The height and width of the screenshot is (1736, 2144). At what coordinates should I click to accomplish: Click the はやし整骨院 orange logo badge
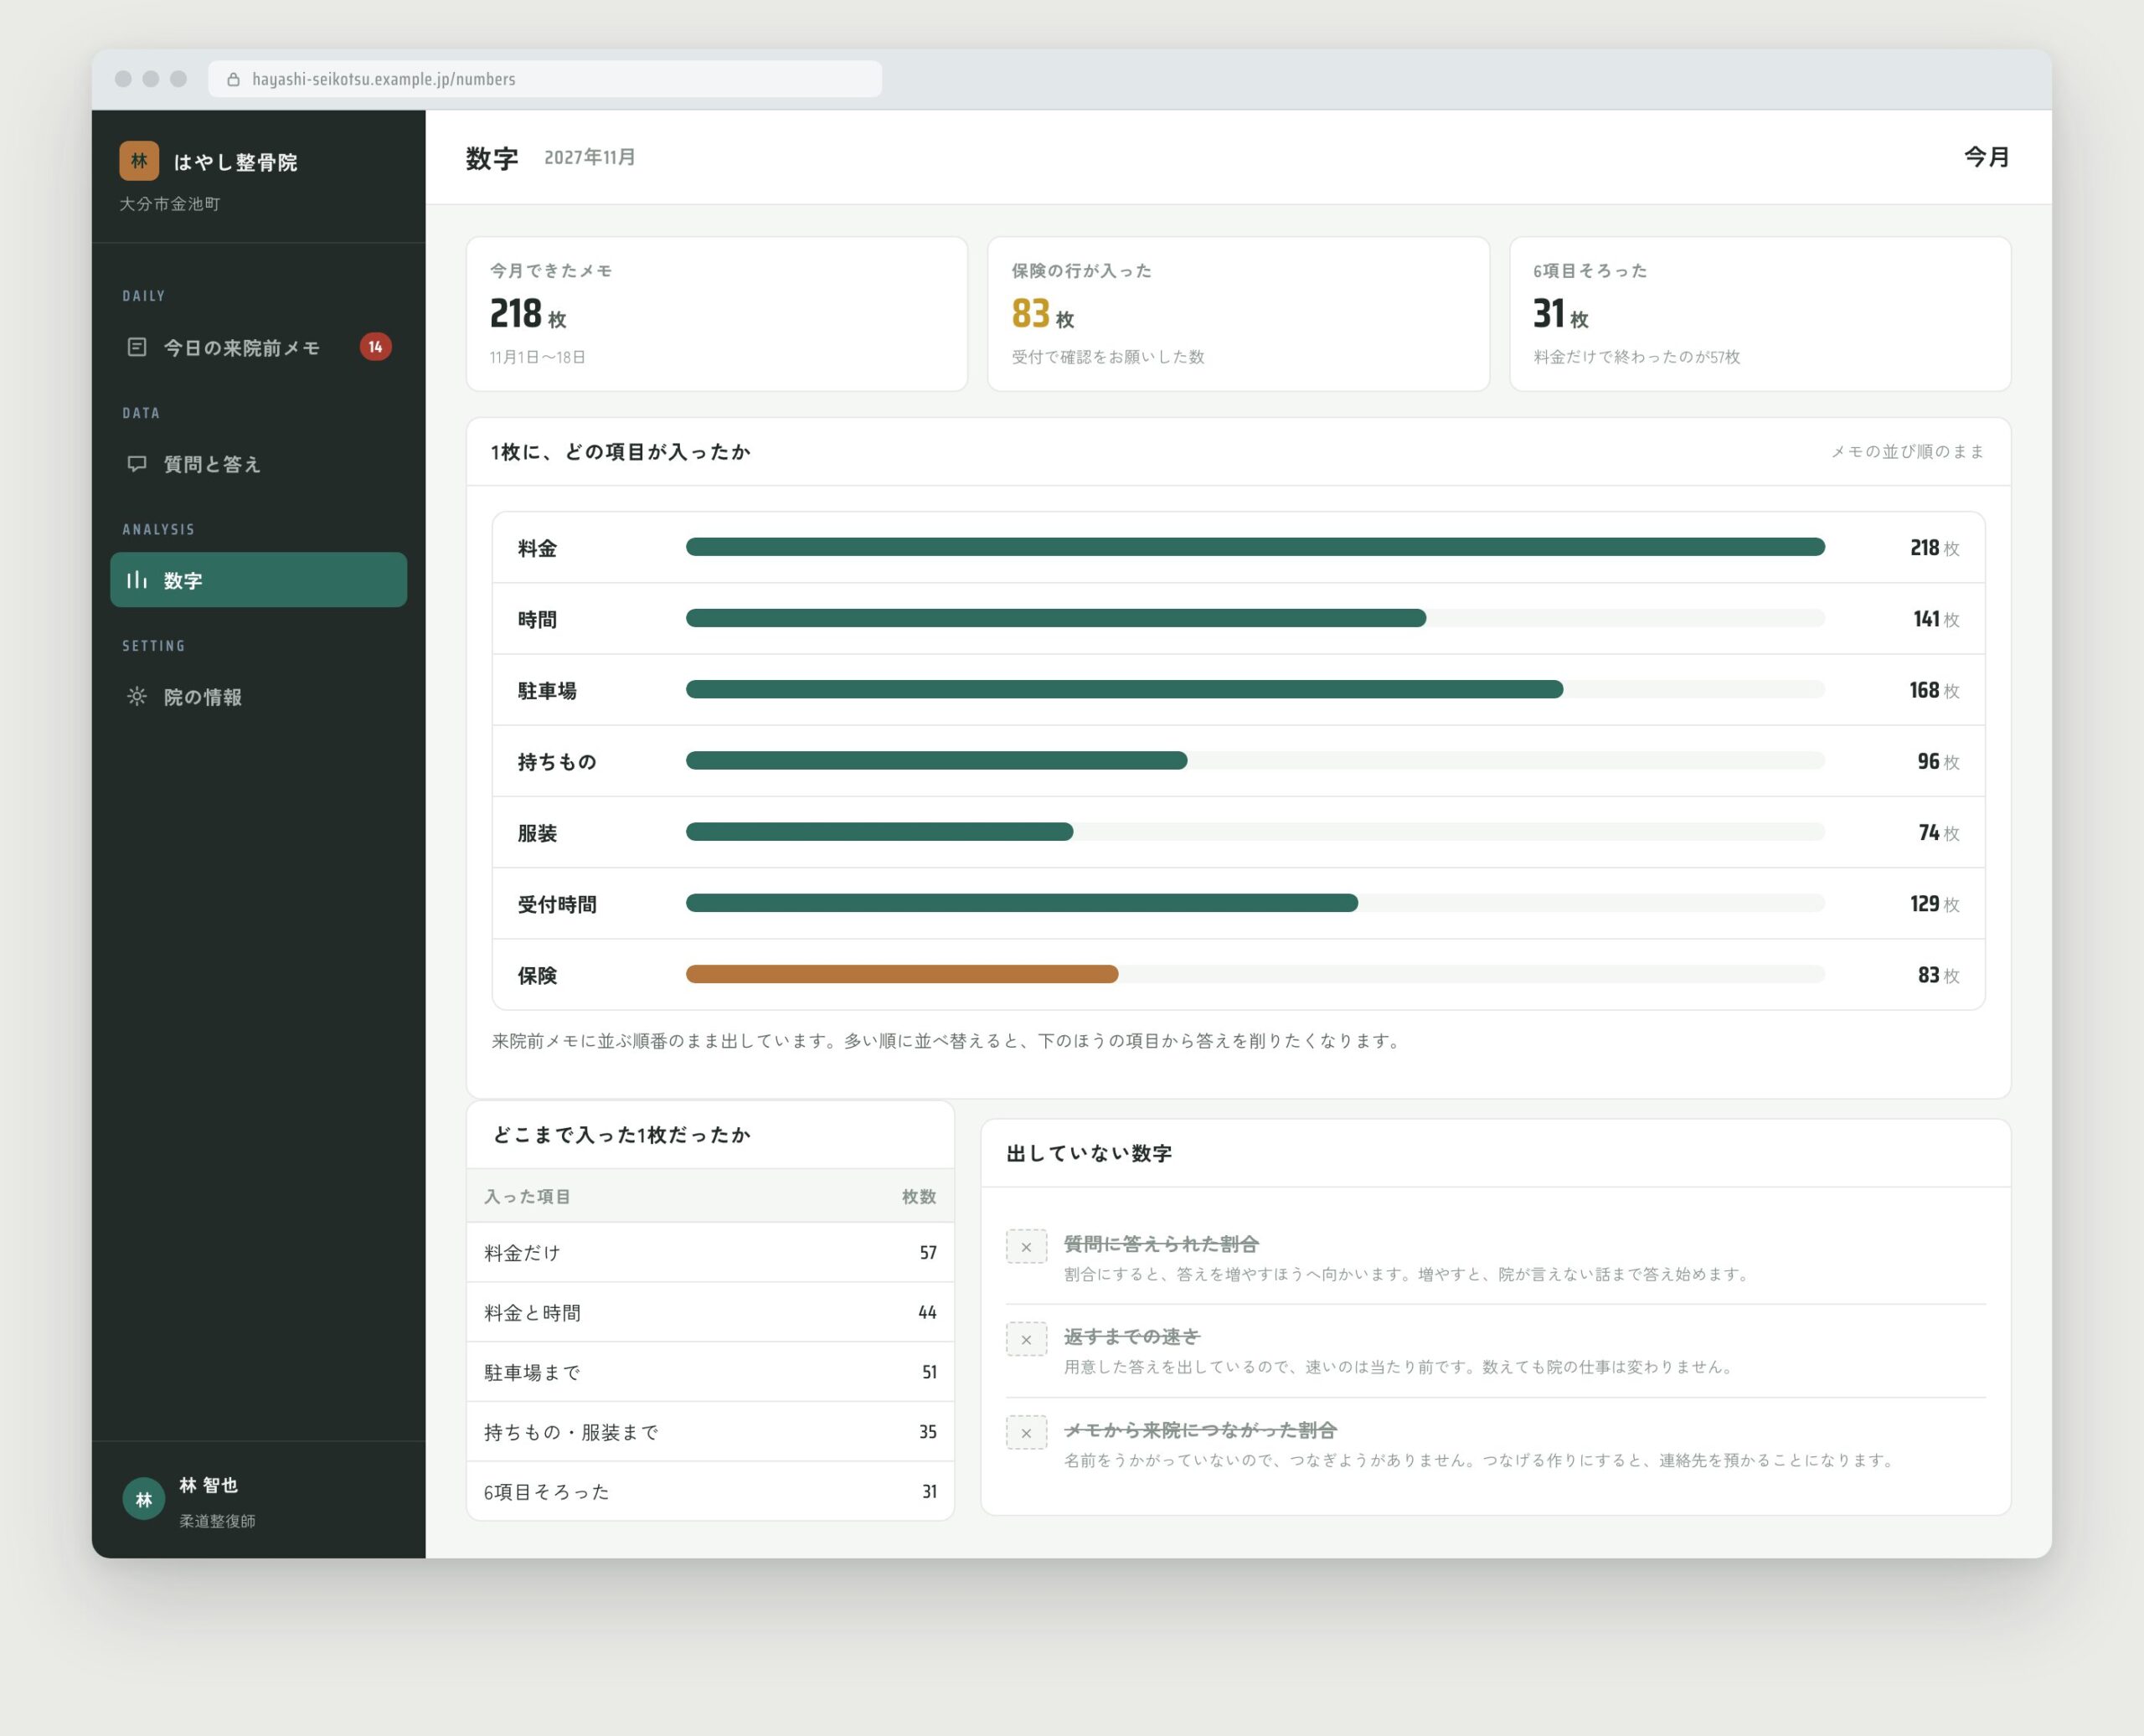[139, 160]
